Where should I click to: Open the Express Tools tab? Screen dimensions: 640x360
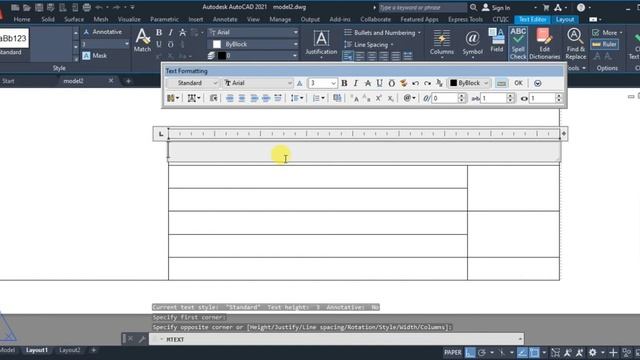pyautogui.click(x=465, y=19)
